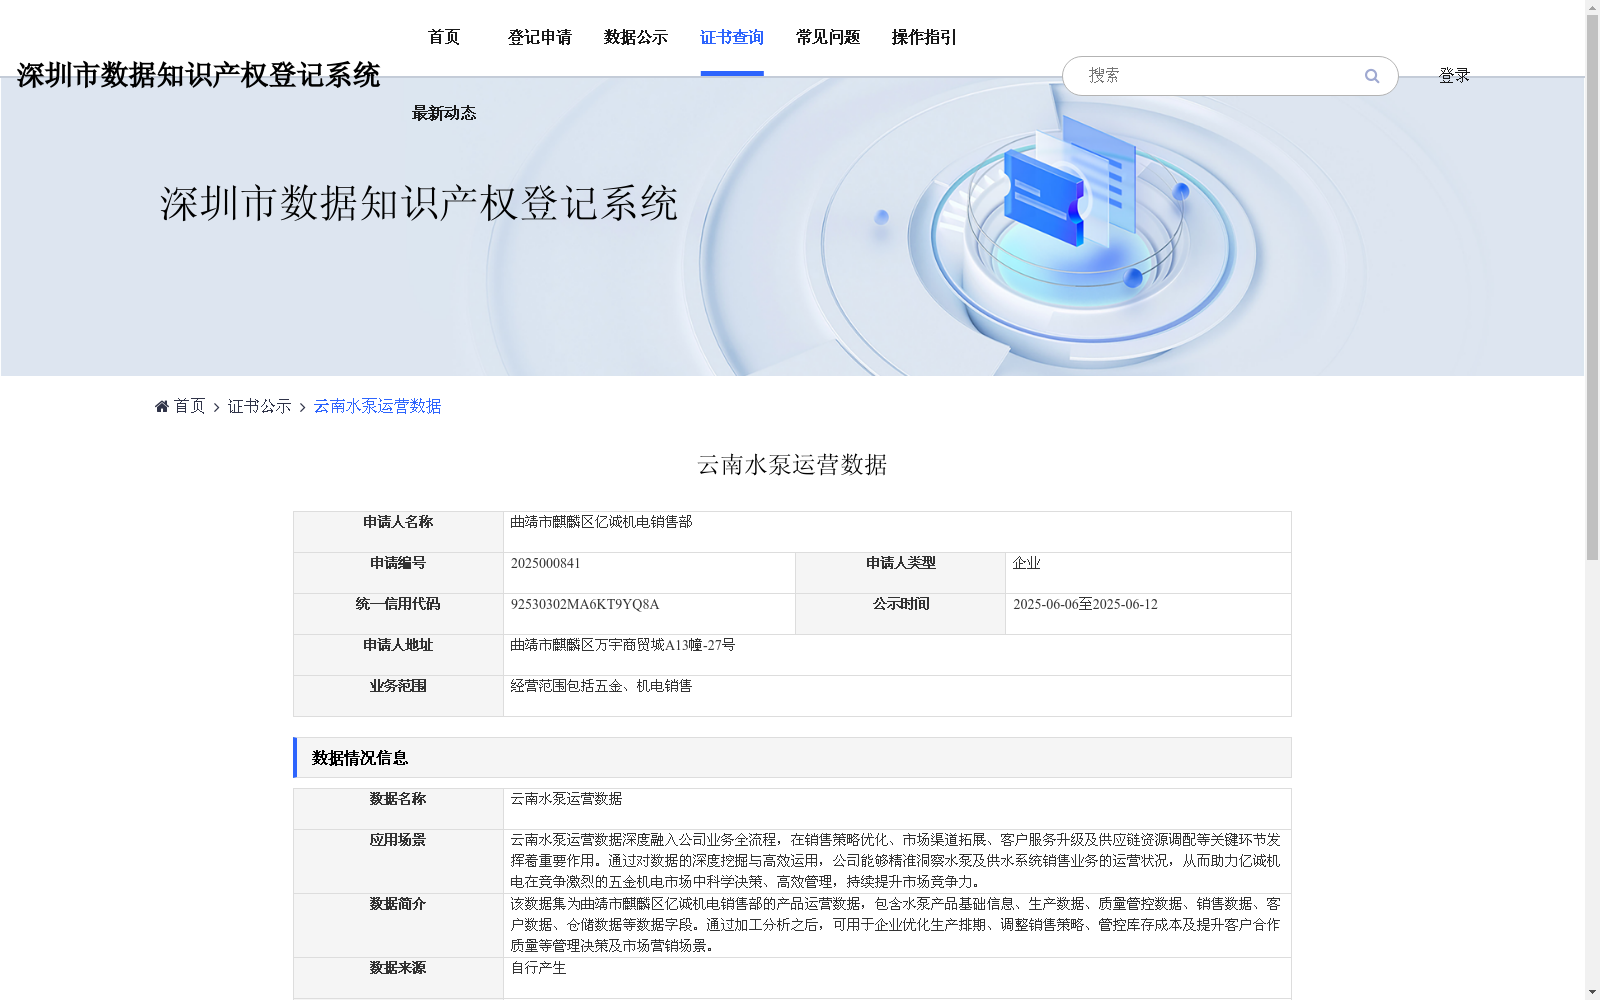Click 云南水泵运营数据 breadcrumb link
This screenshot has height=1000, width=1600.
[378, 406]
